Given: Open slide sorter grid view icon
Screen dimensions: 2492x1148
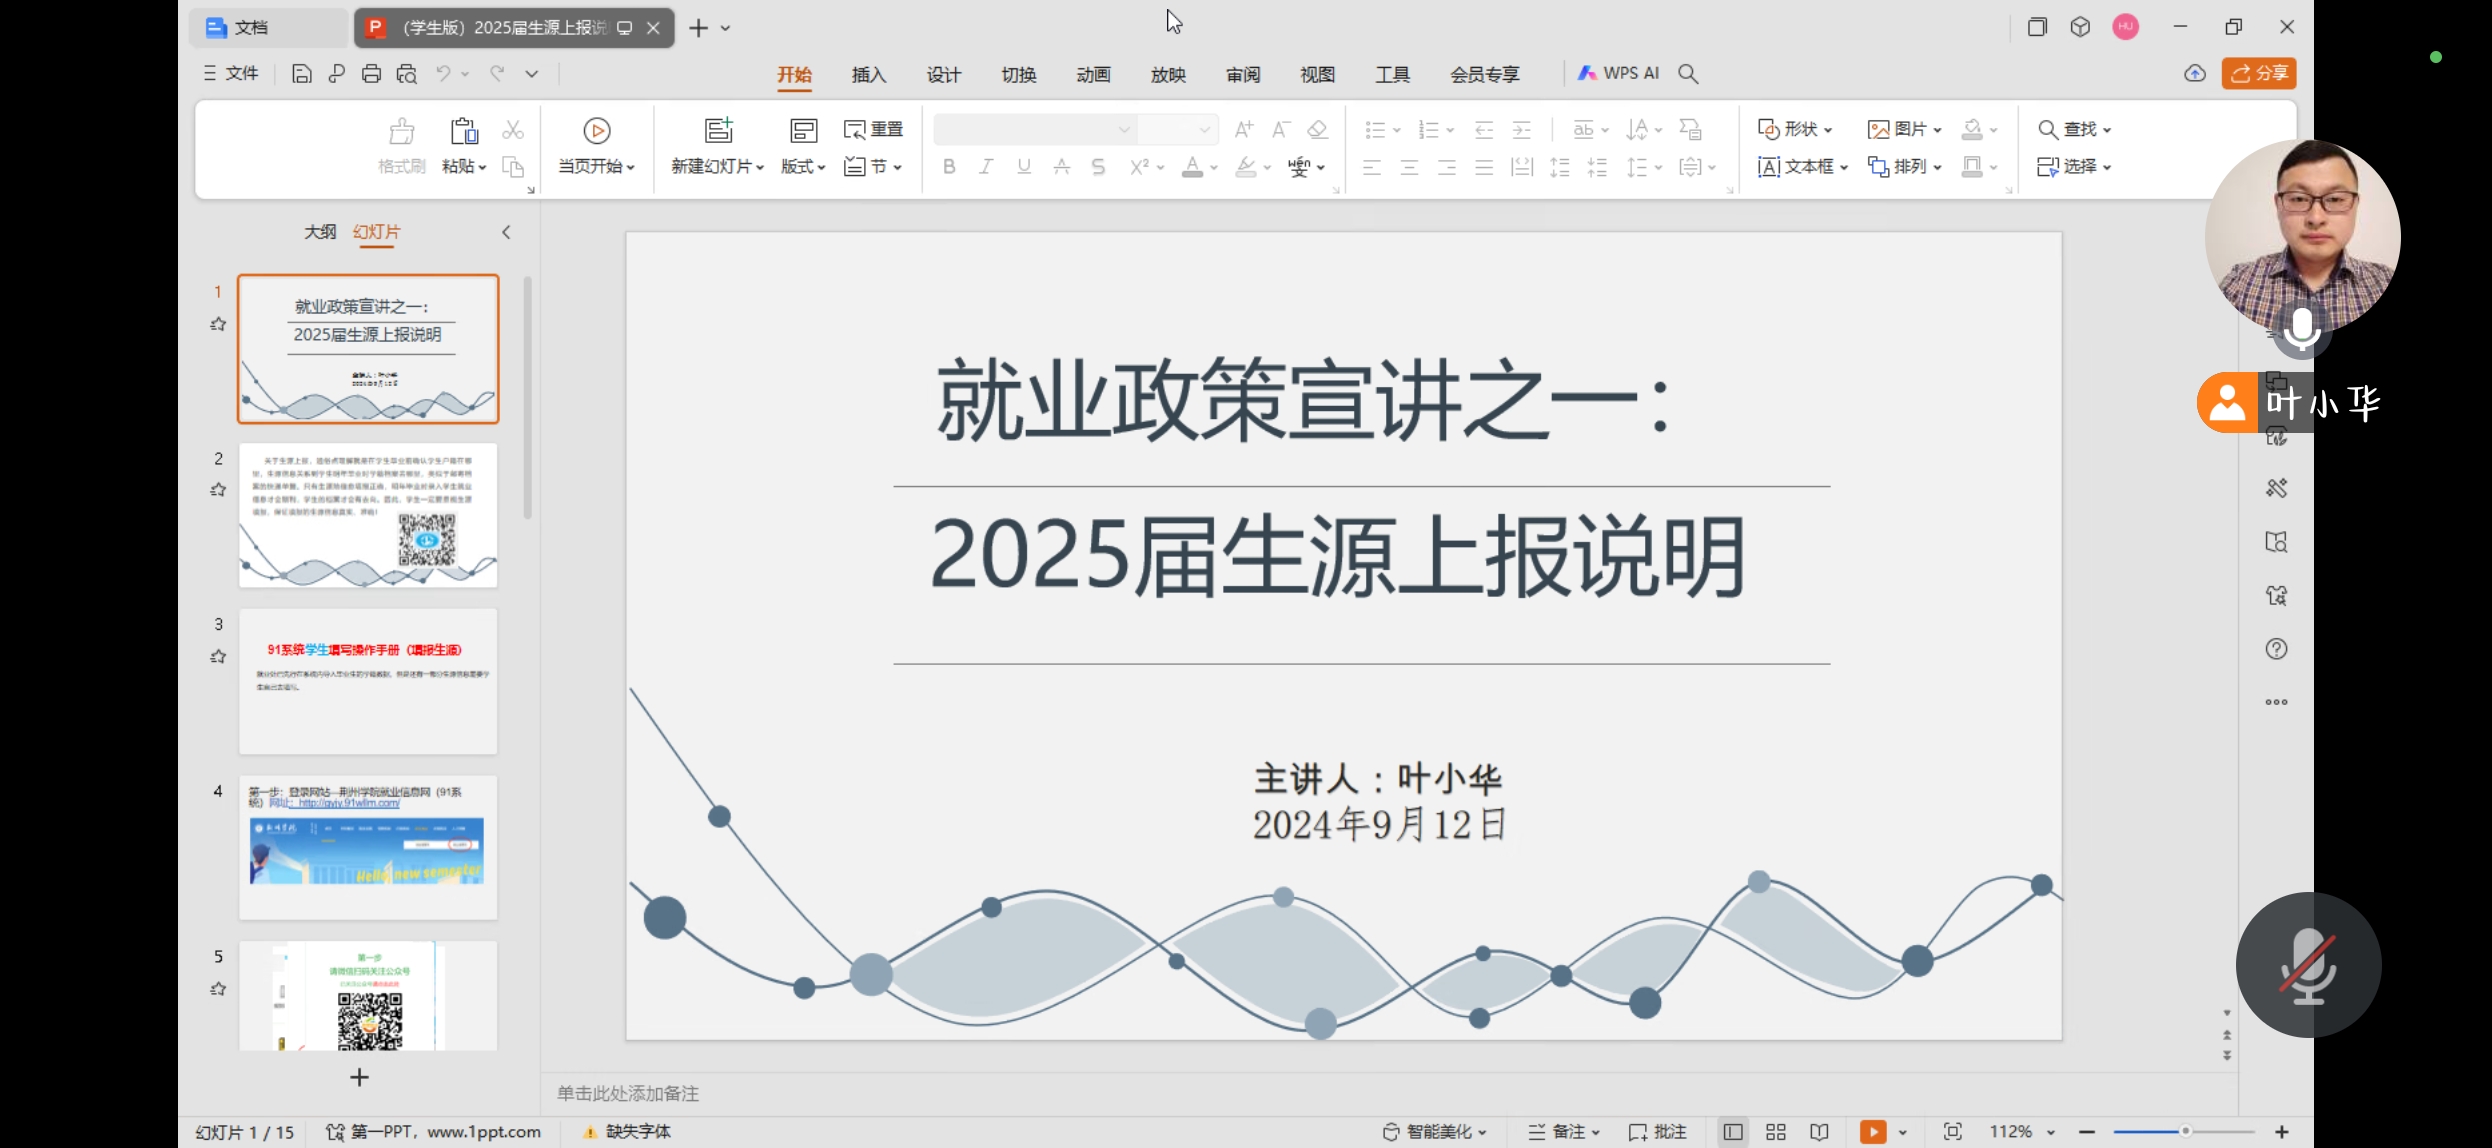Looking at the screenshot, I should 1776,1131.
